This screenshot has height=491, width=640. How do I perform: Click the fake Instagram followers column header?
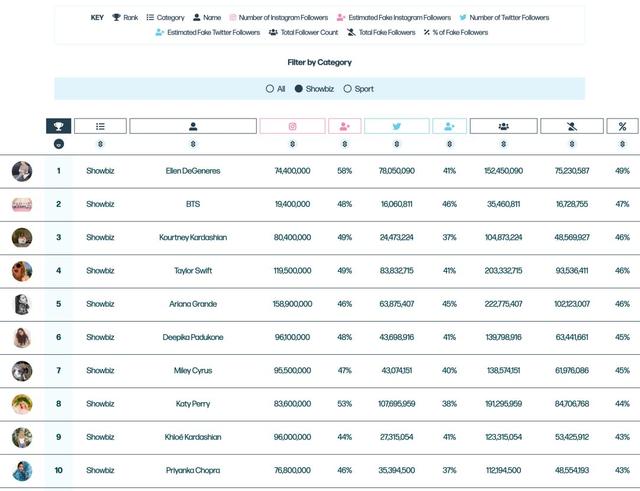344,126
